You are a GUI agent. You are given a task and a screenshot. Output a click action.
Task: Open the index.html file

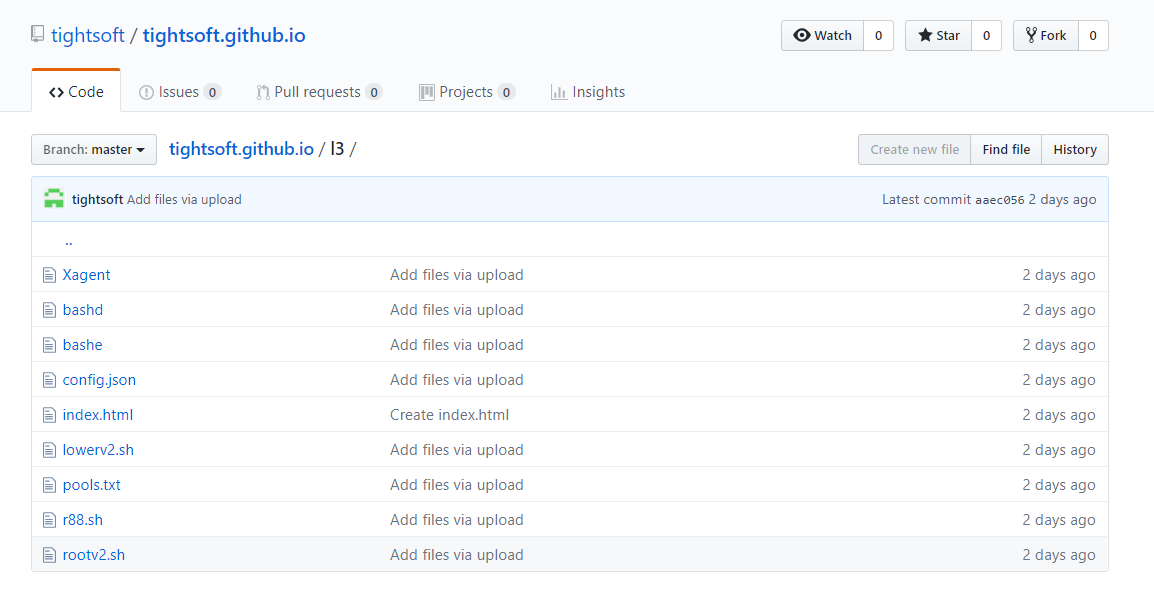[98, 415]
